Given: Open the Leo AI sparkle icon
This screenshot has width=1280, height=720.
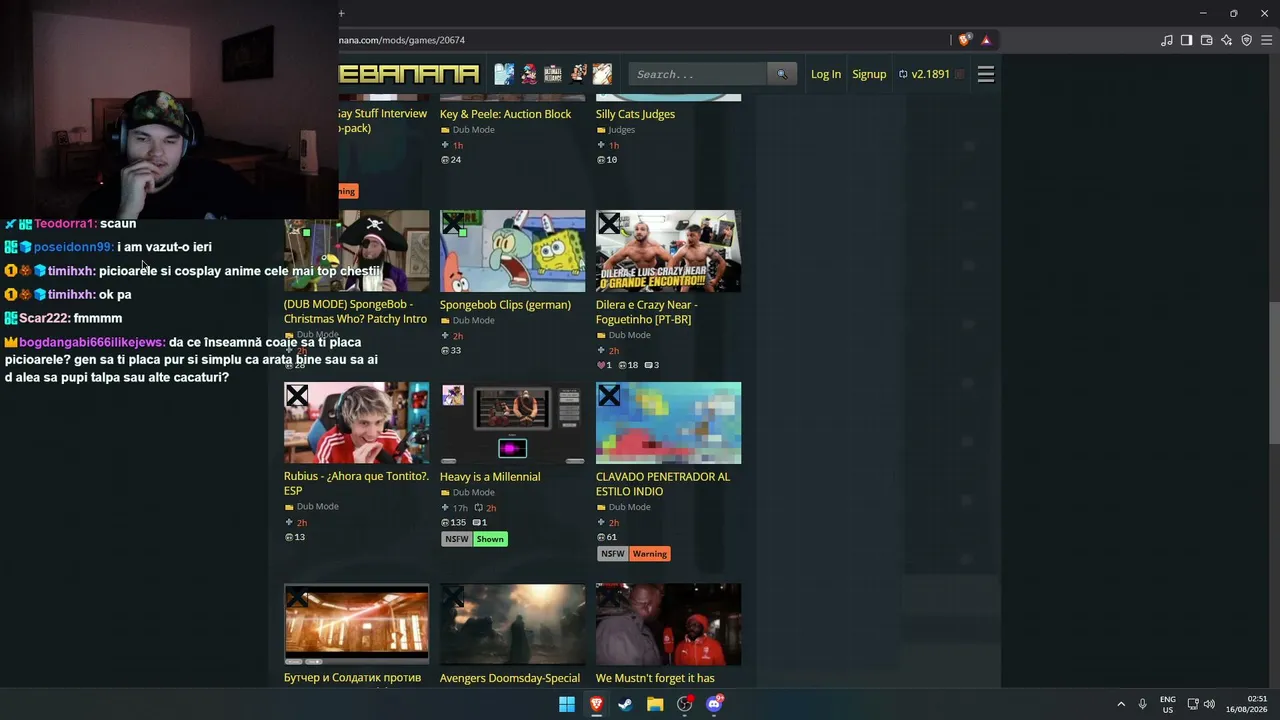Looking at the screenshot, I should tap(1226, 40).
